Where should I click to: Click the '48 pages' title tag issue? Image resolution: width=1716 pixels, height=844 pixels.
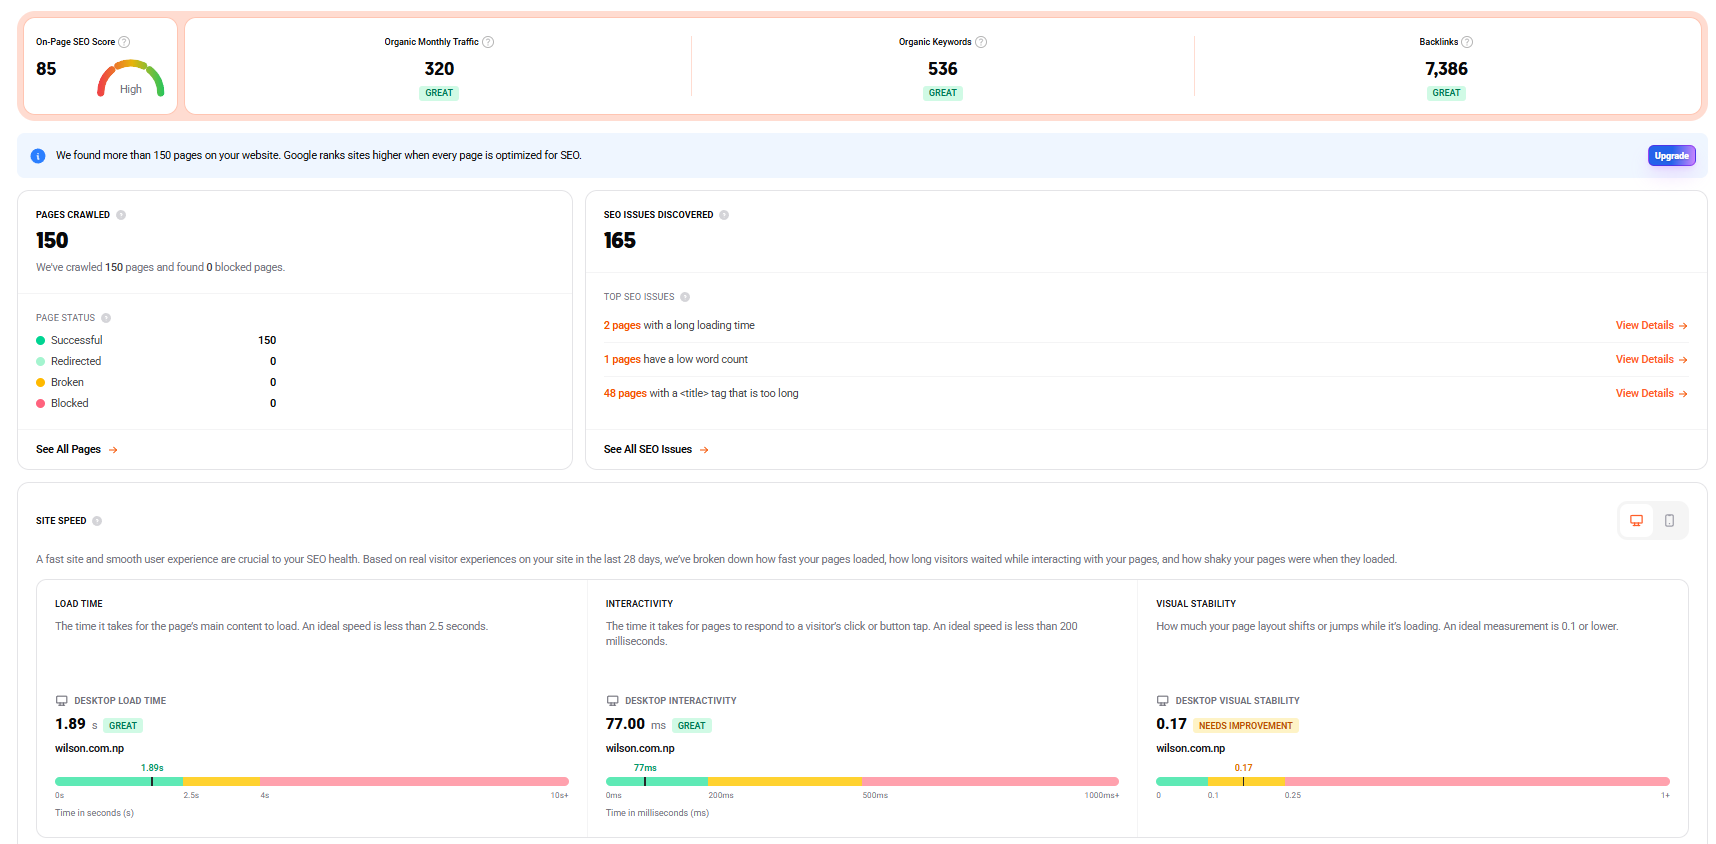[625, 394]
